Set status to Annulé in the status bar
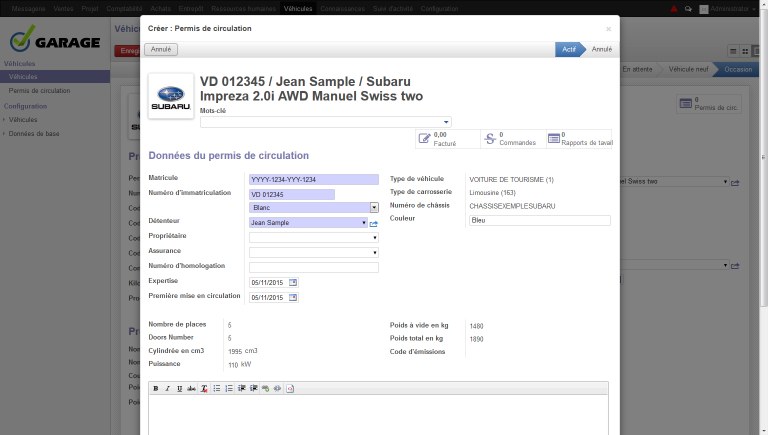 (602, 48)
